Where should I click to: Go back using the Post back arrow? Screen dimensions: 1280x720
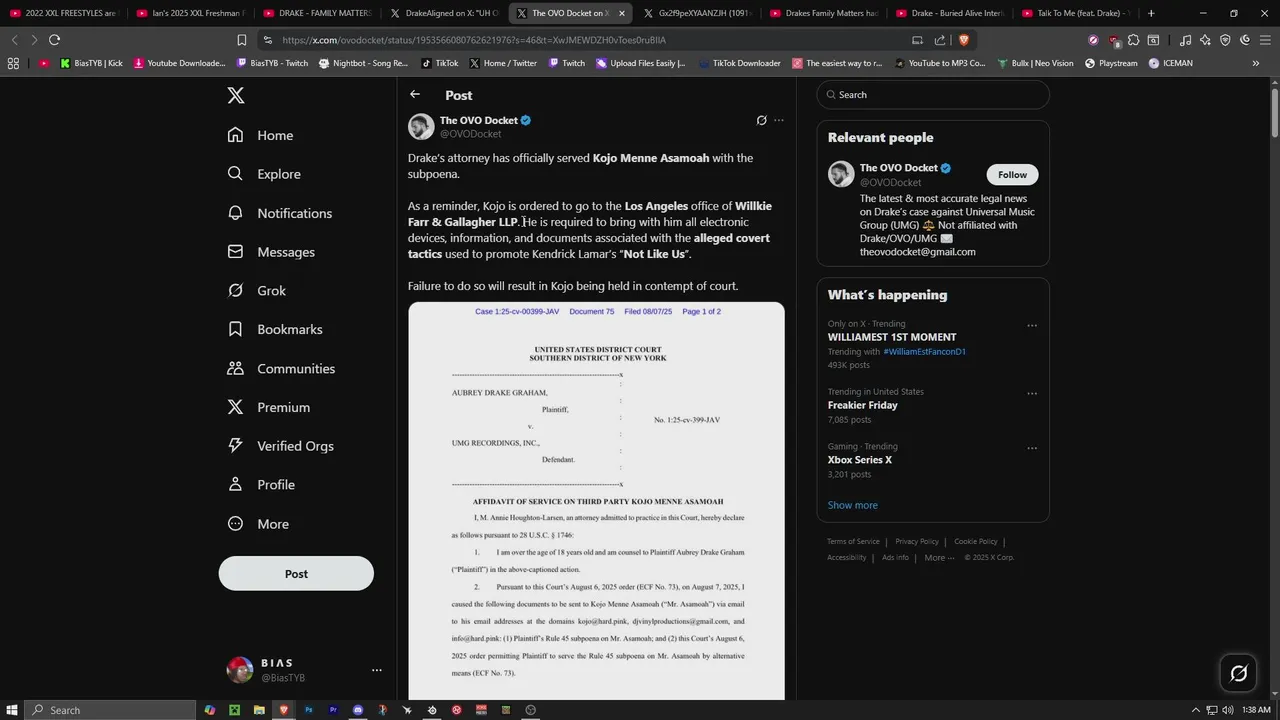pos(415,95)
